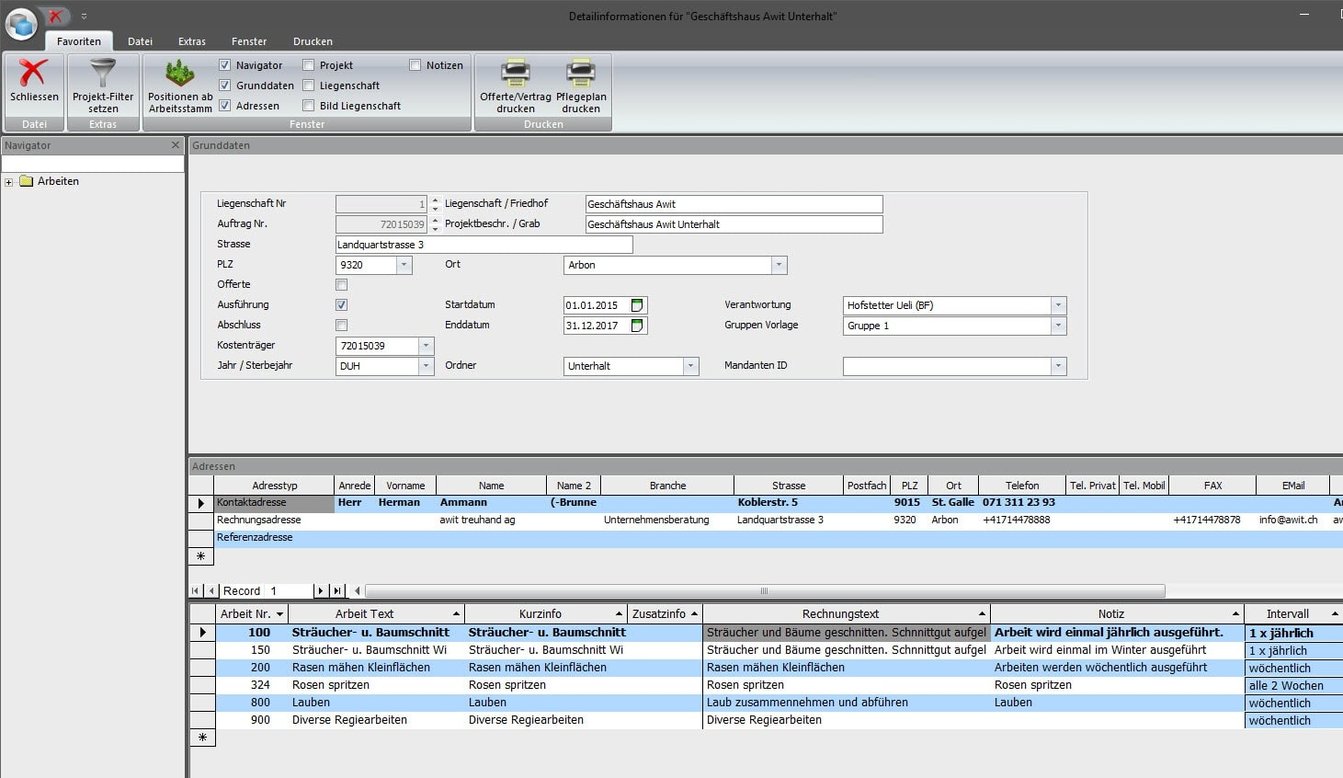The width and height of the screenshot is (1343, 778).
Task: Open the Ordner dropdown list
Action: click(x=690, y=366)
